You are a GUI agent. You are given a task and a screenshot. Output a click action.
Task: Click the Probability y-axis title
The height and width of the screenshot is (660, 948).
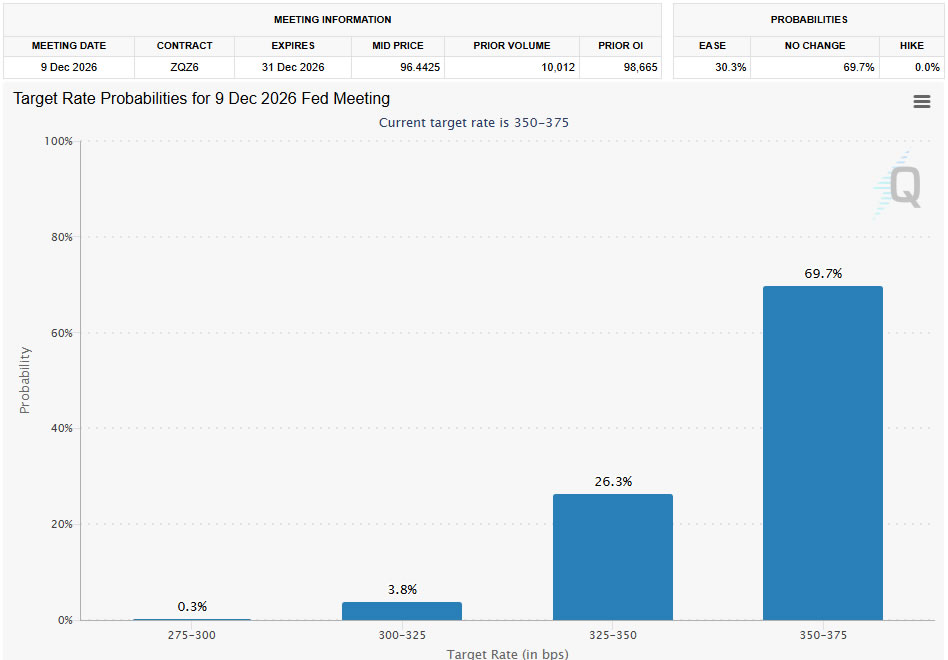[x=24, y=380]
